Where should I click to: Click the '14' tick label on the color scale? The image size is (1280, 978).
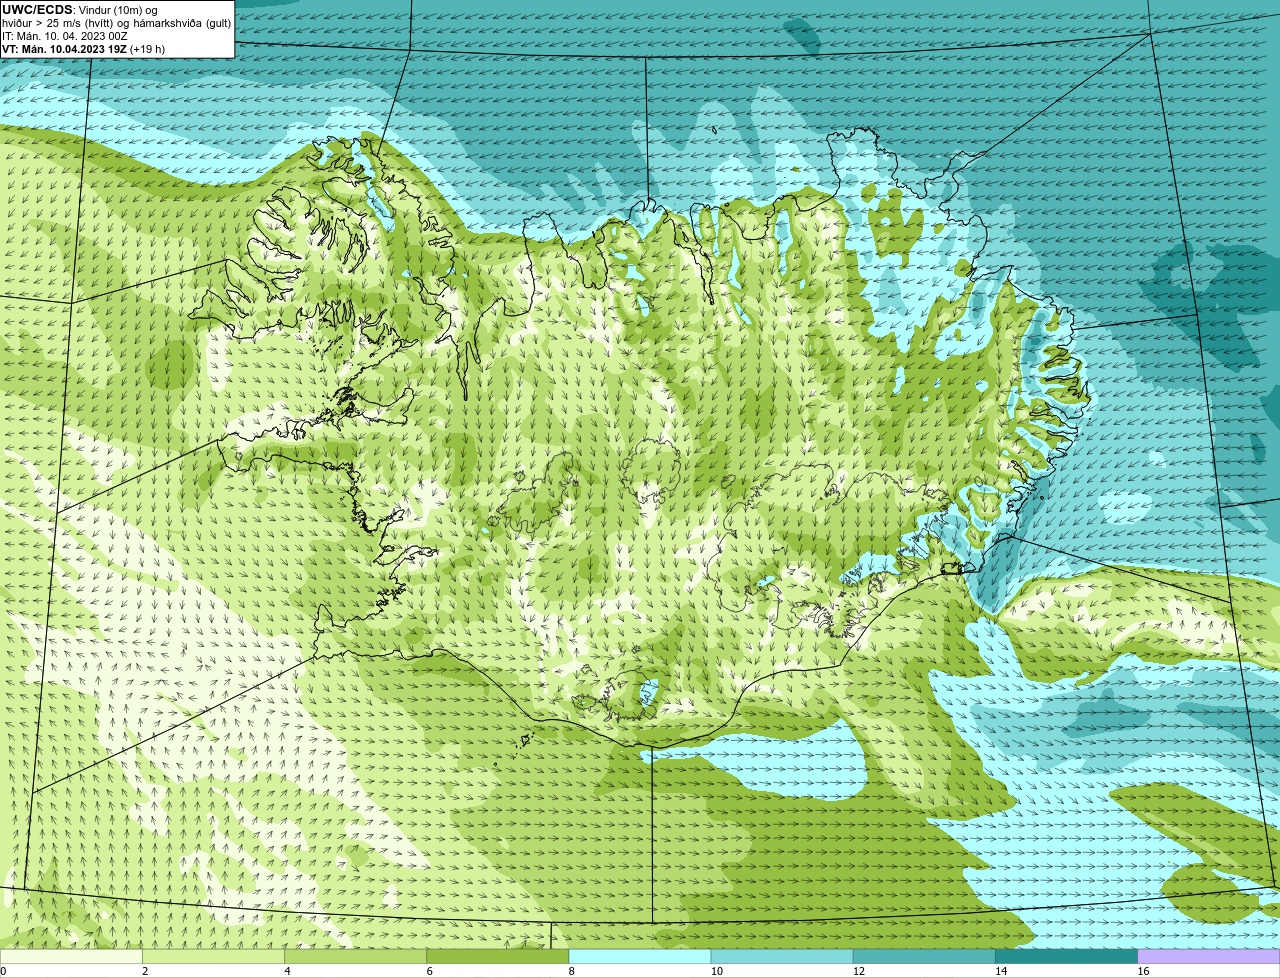(1001, 971)
